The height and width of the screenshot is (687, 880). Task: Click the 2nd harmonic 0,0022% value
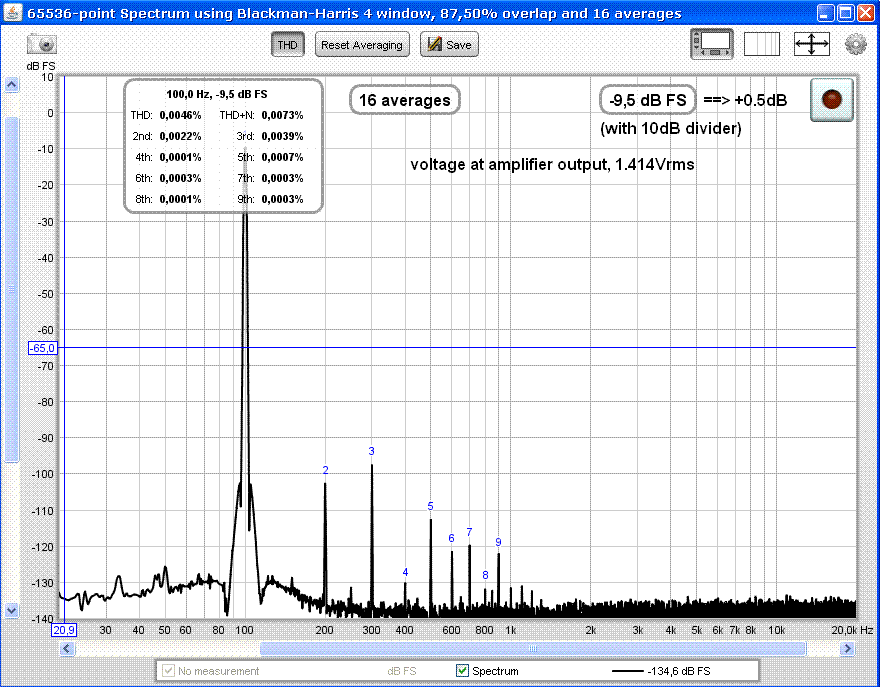click(x=180, y=136)
